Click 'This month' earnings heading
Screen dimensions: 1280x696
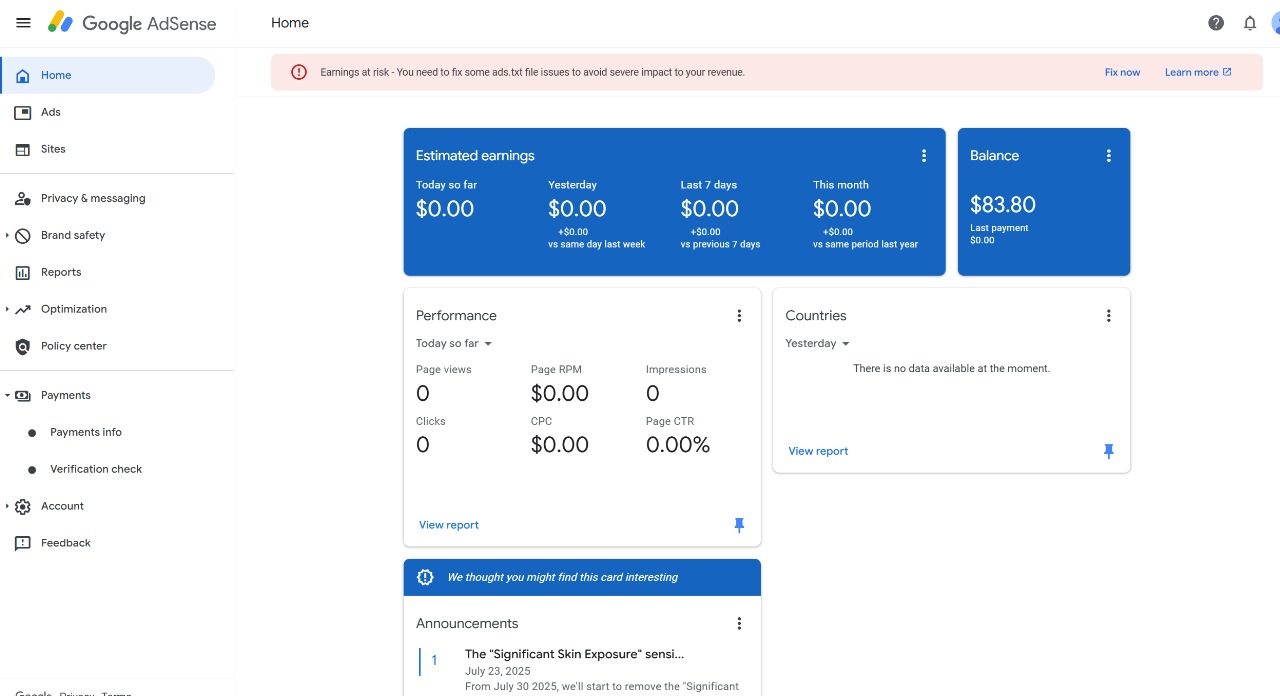click(x=841, y=185)
